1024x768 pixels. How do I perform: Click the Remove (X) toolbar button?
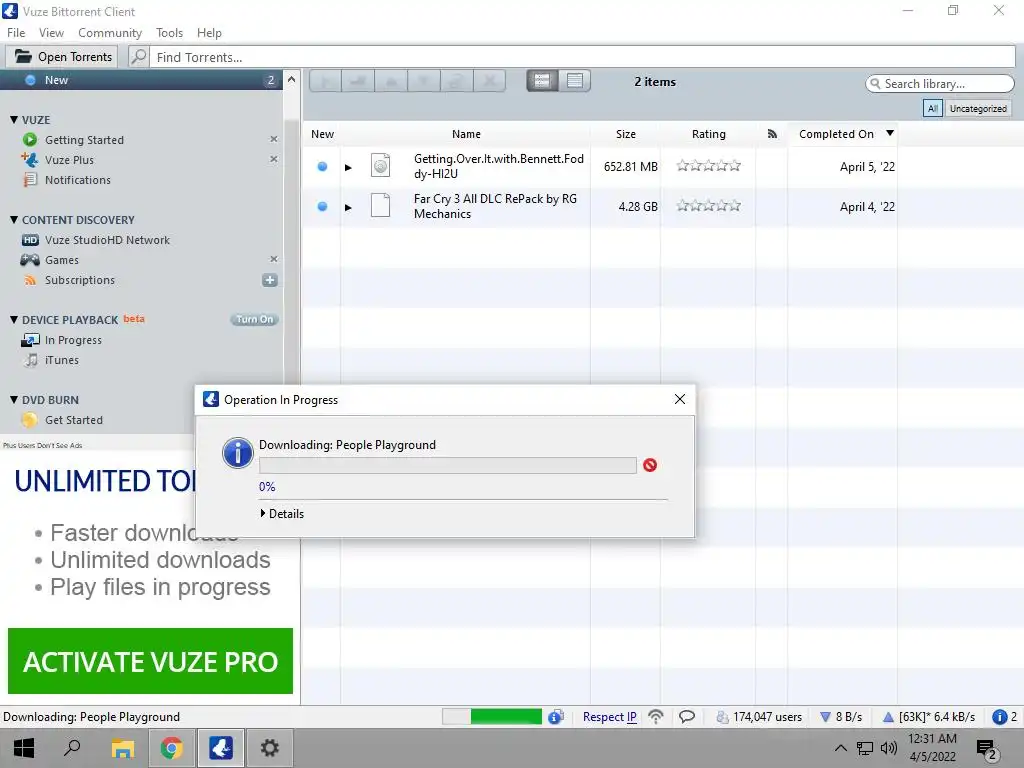(x=488, y=81)
